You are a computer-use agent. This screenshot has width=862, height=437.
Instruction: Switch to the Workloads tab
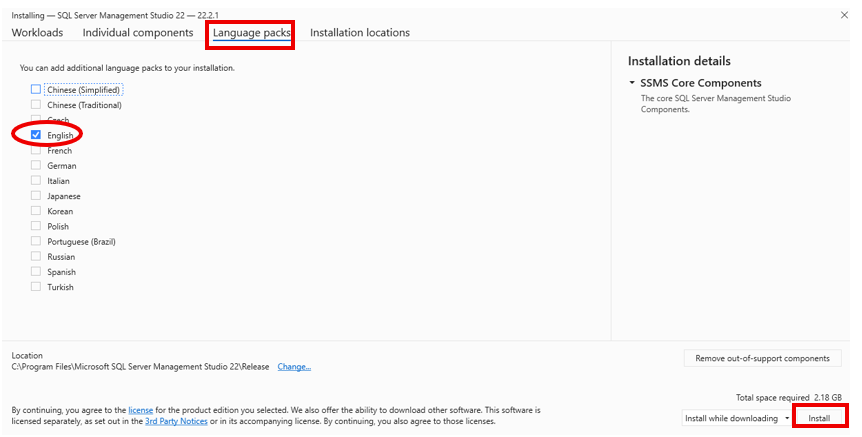click(37, 32)
